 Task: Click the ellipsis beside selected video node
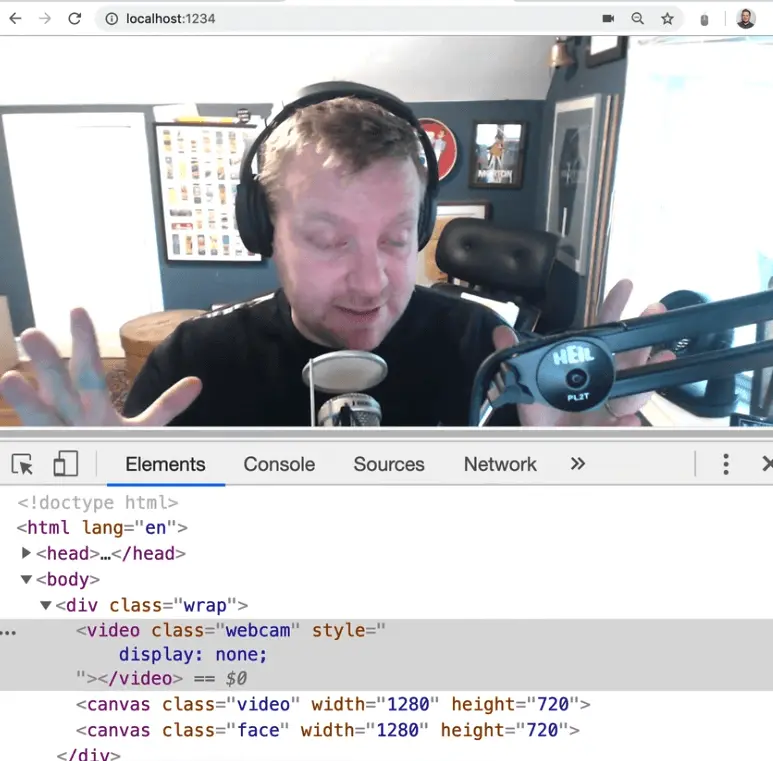point(9,632)
